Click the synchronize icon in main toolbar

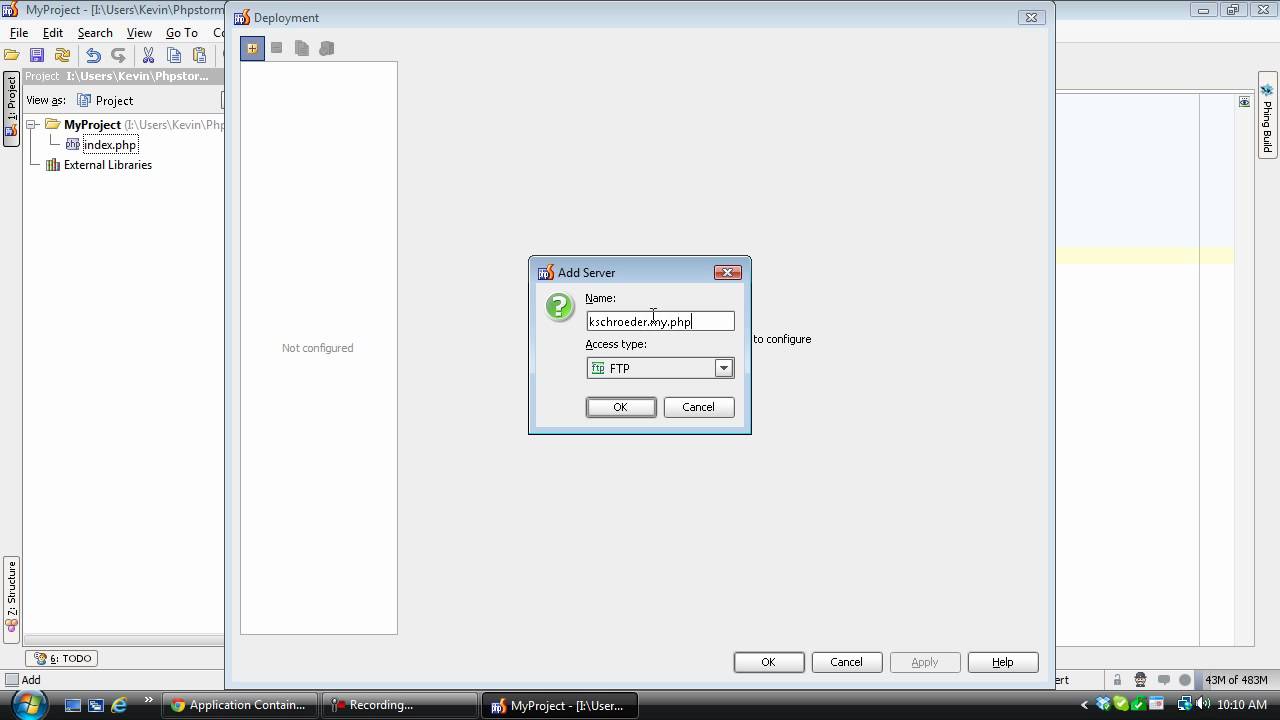(x=62, y=55)
